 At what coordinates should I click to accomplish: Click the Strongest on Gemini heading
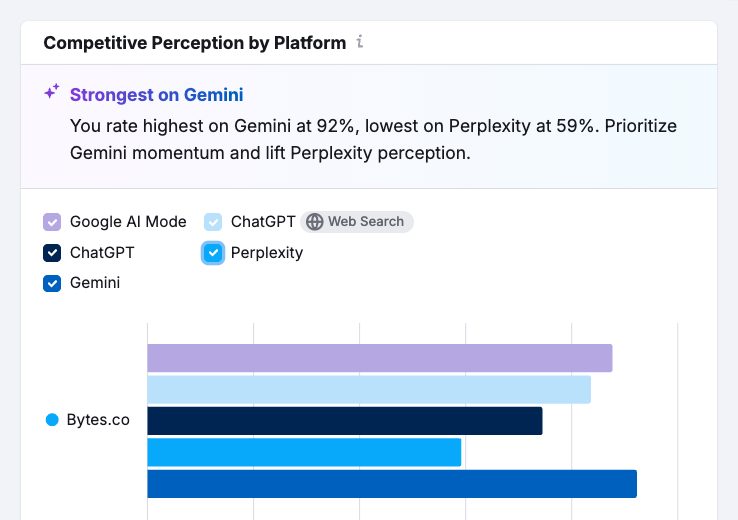point(156,95)
